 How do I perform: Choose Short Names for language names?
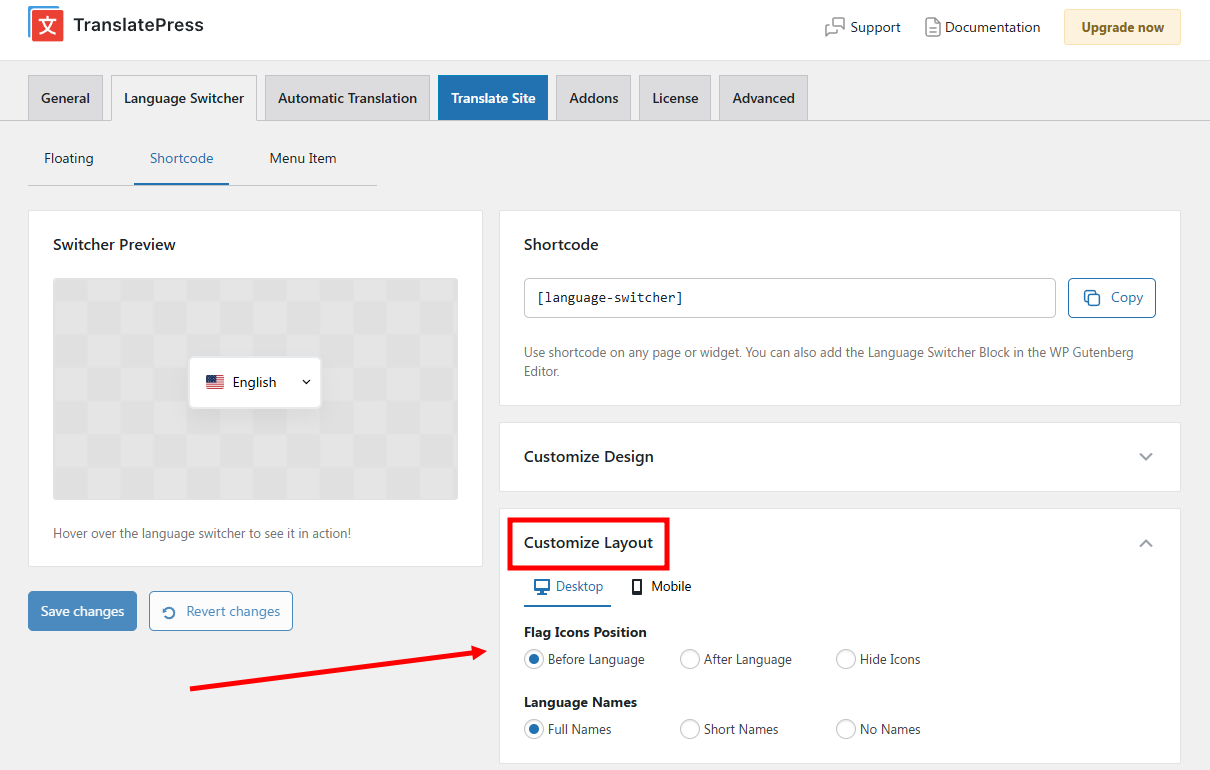(690, 729)
